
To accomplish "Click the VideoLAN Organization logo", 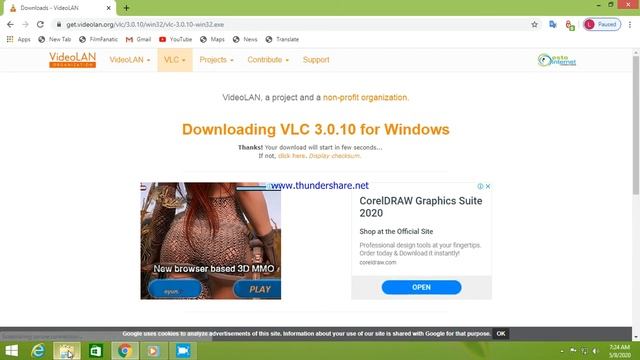I will [x=72, y=60].
